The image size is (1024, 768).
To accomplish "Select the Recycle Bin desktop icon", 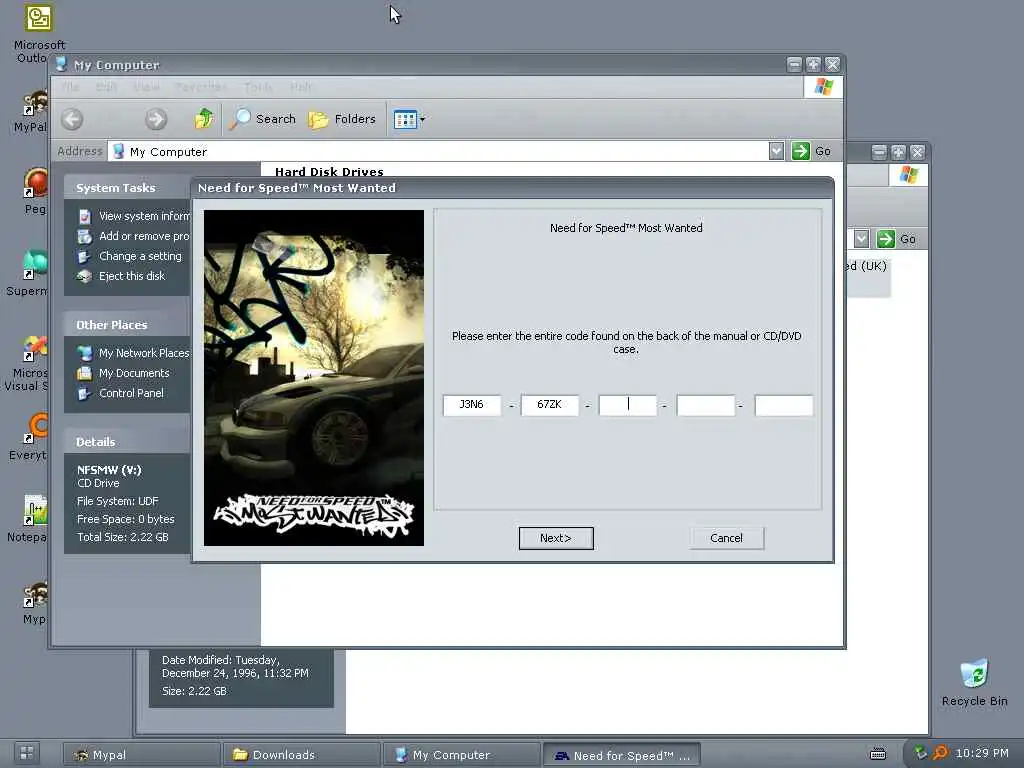I will click(974, 683).
